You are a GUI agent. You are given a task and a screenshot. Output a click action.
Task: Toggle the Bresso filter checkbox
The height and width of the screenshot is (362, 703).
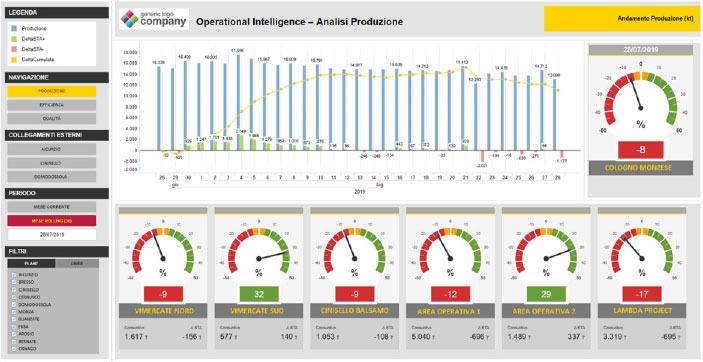click(13, 282)
